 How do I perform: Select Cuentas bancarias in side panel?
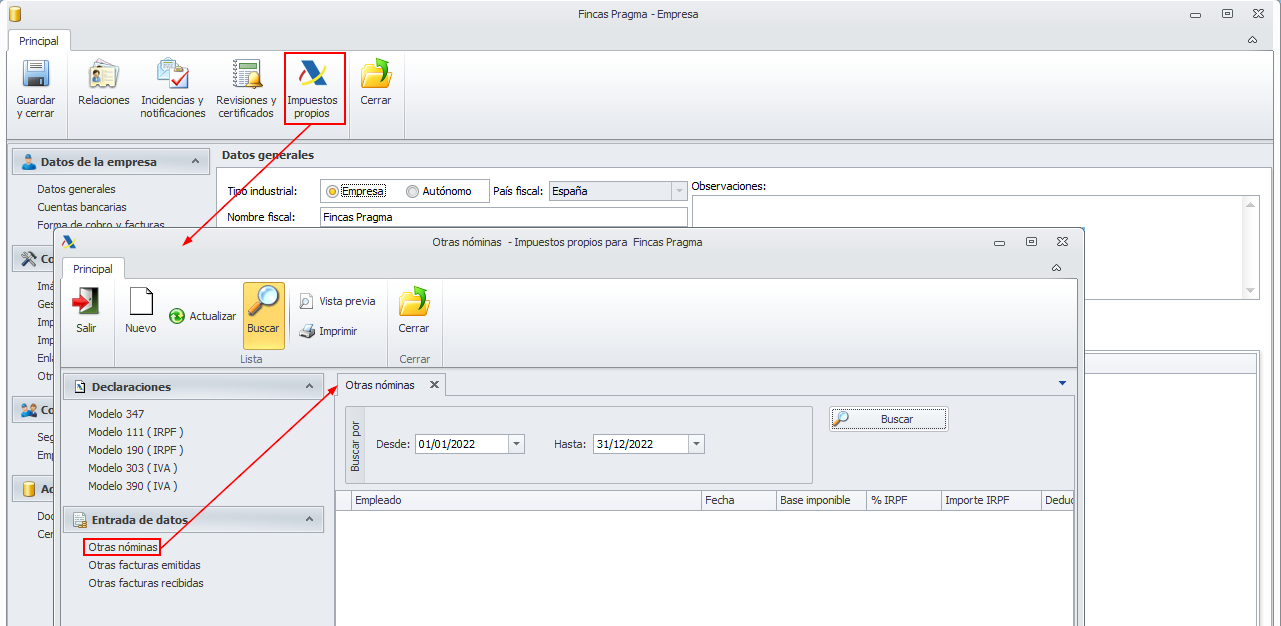coord(82,207)
